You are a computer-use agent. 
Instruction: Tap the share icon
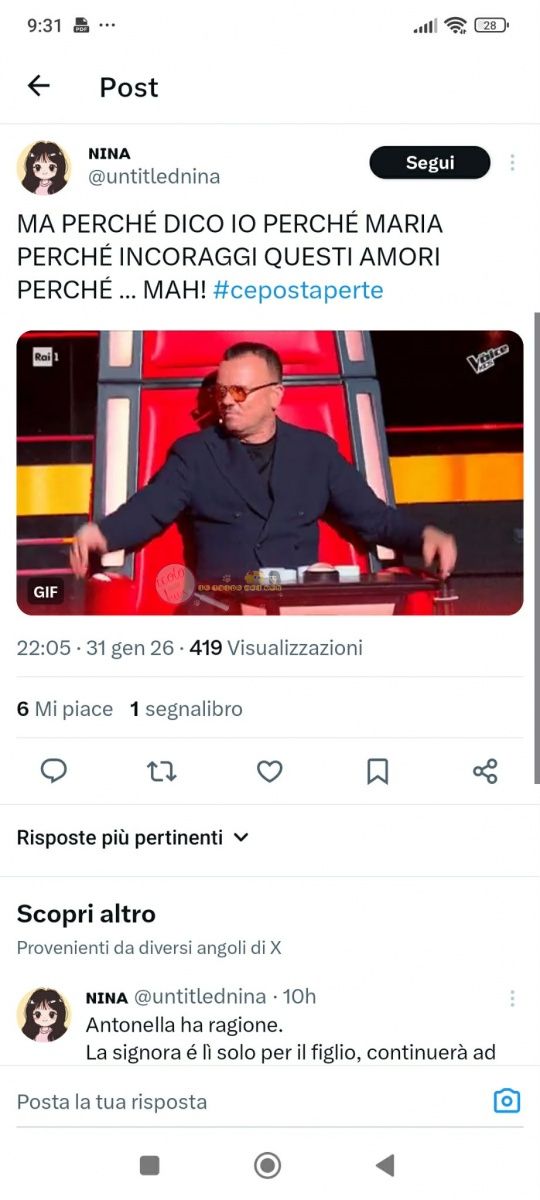click(x=485, y=771)
